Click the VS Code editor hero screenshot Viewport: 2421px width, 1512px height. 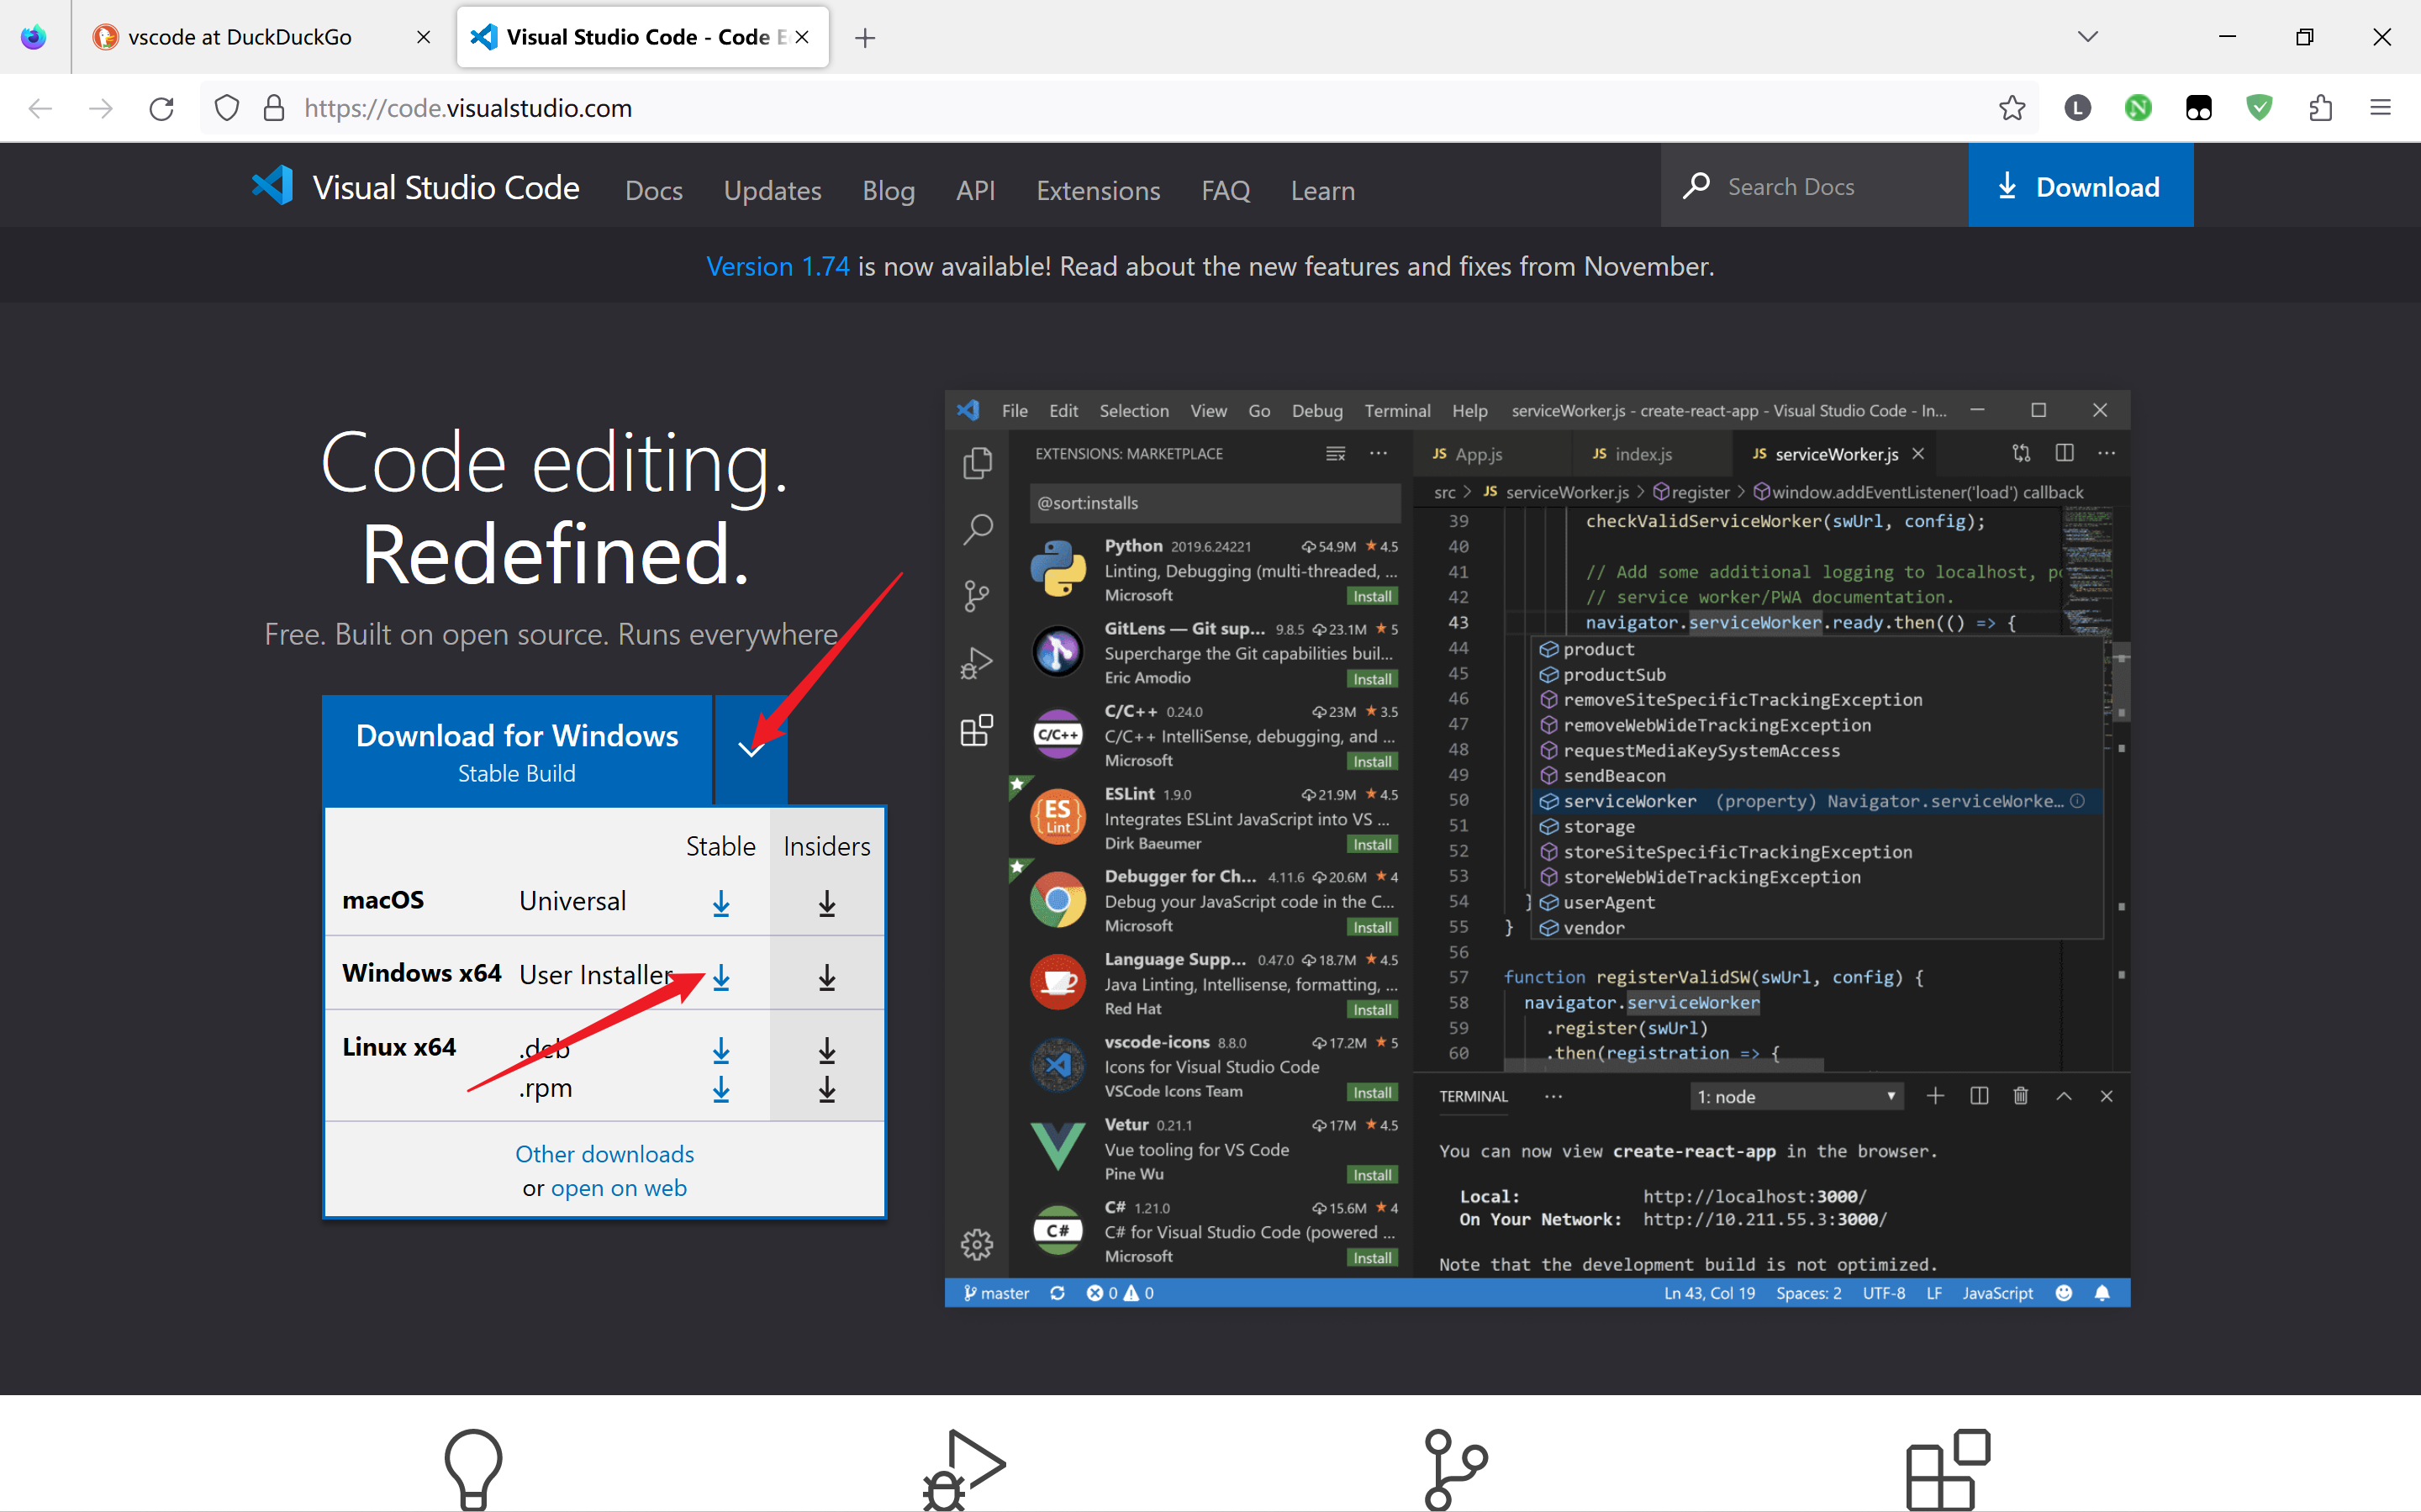coord(1537,848)
